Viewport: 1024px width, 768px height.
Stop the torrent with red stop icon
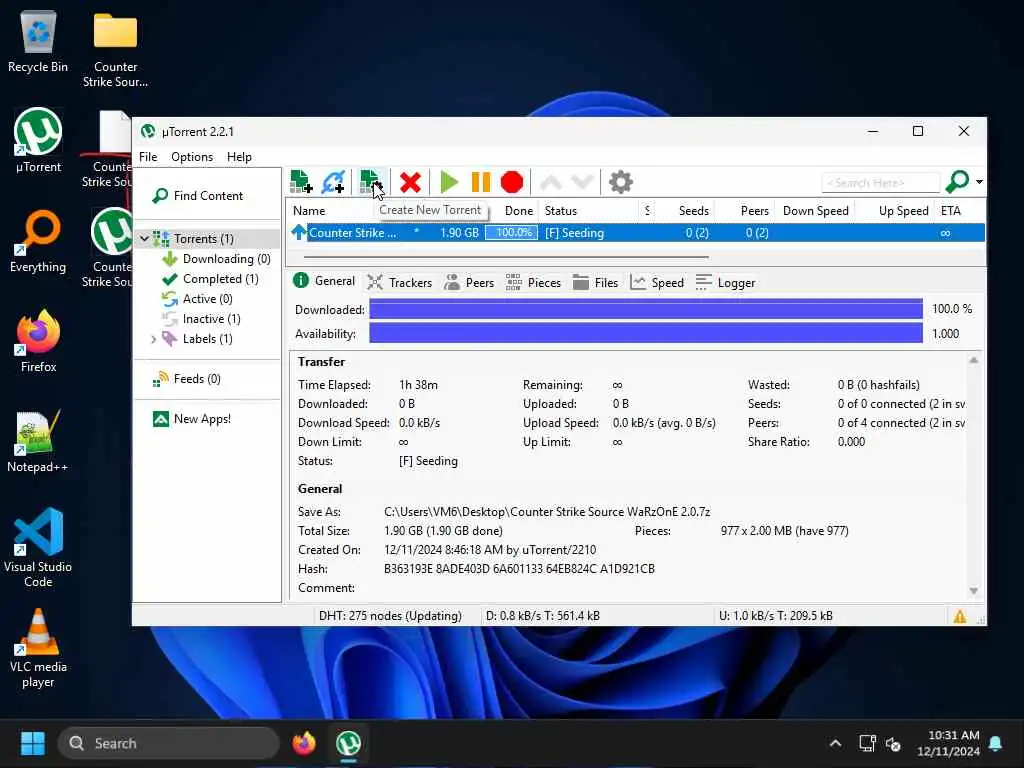click(512, 182)
